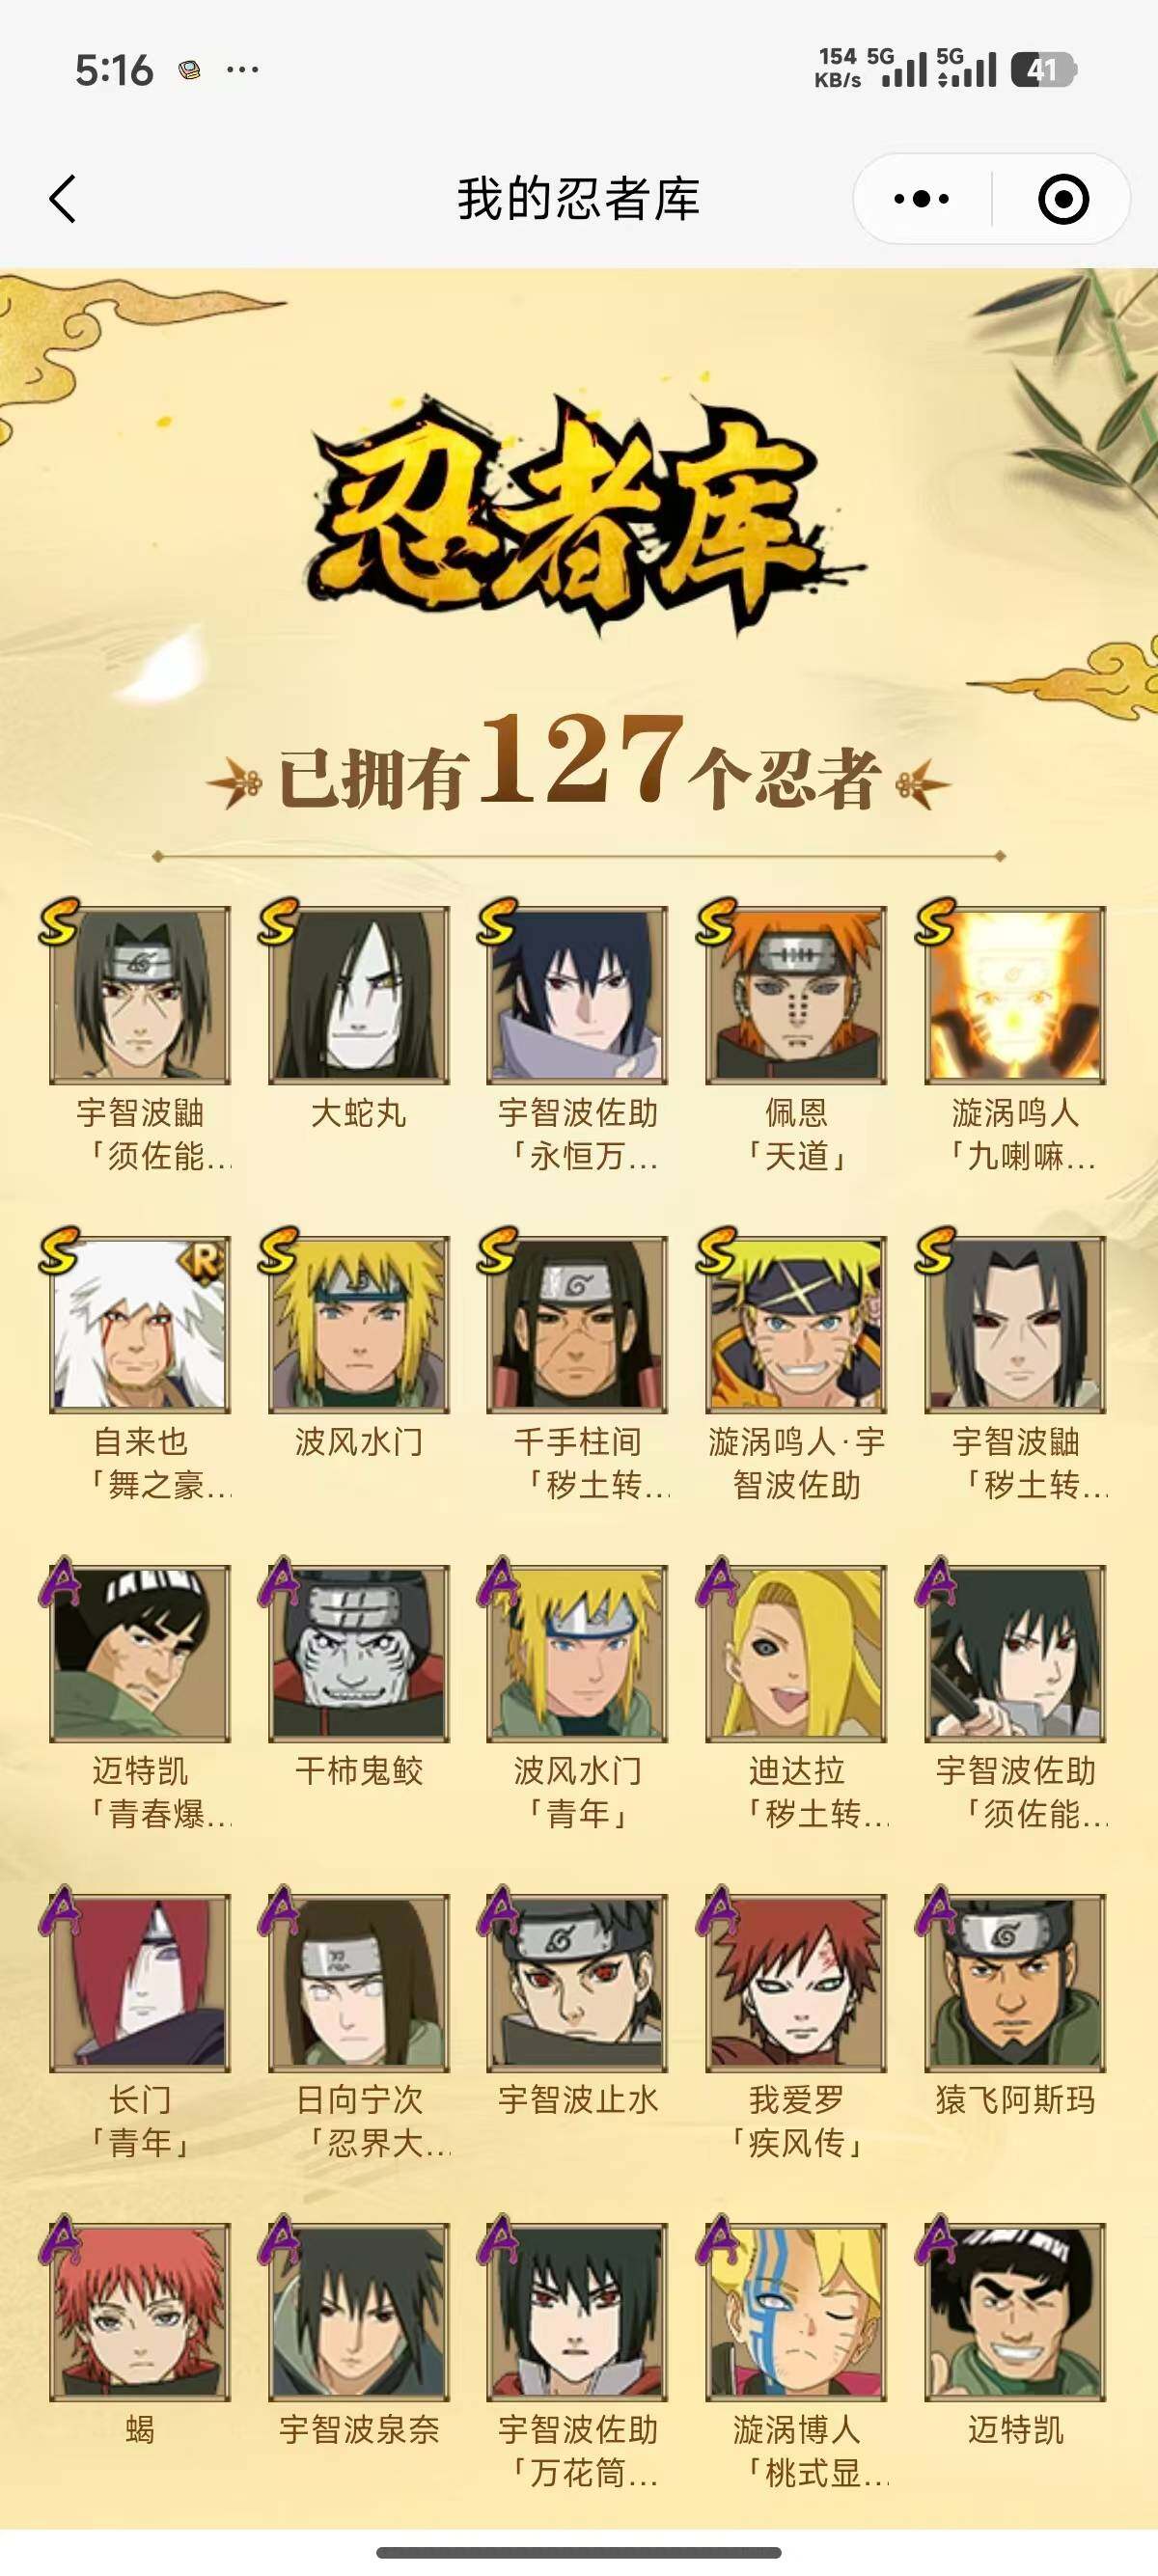Click the S rank badge on 宇智波鼬「须佐能…
This screenshot has width=1158, height=2576.
coord(59,921)
